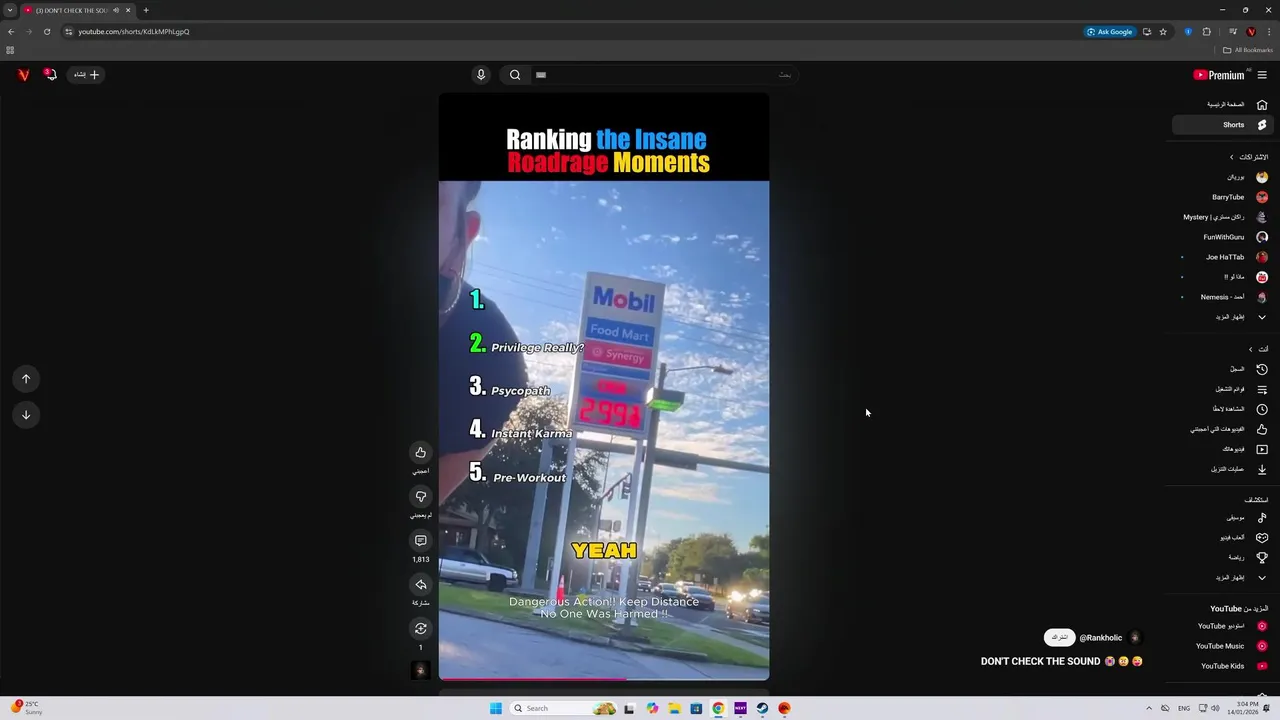Show hidden system tray icons chevron

[x=1149, y=708]
